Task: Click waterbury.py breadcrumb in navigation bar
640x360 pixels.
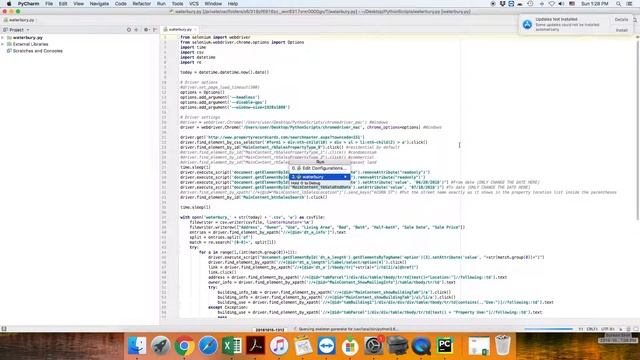Action: pyautogui.click(x=19, y=20)
